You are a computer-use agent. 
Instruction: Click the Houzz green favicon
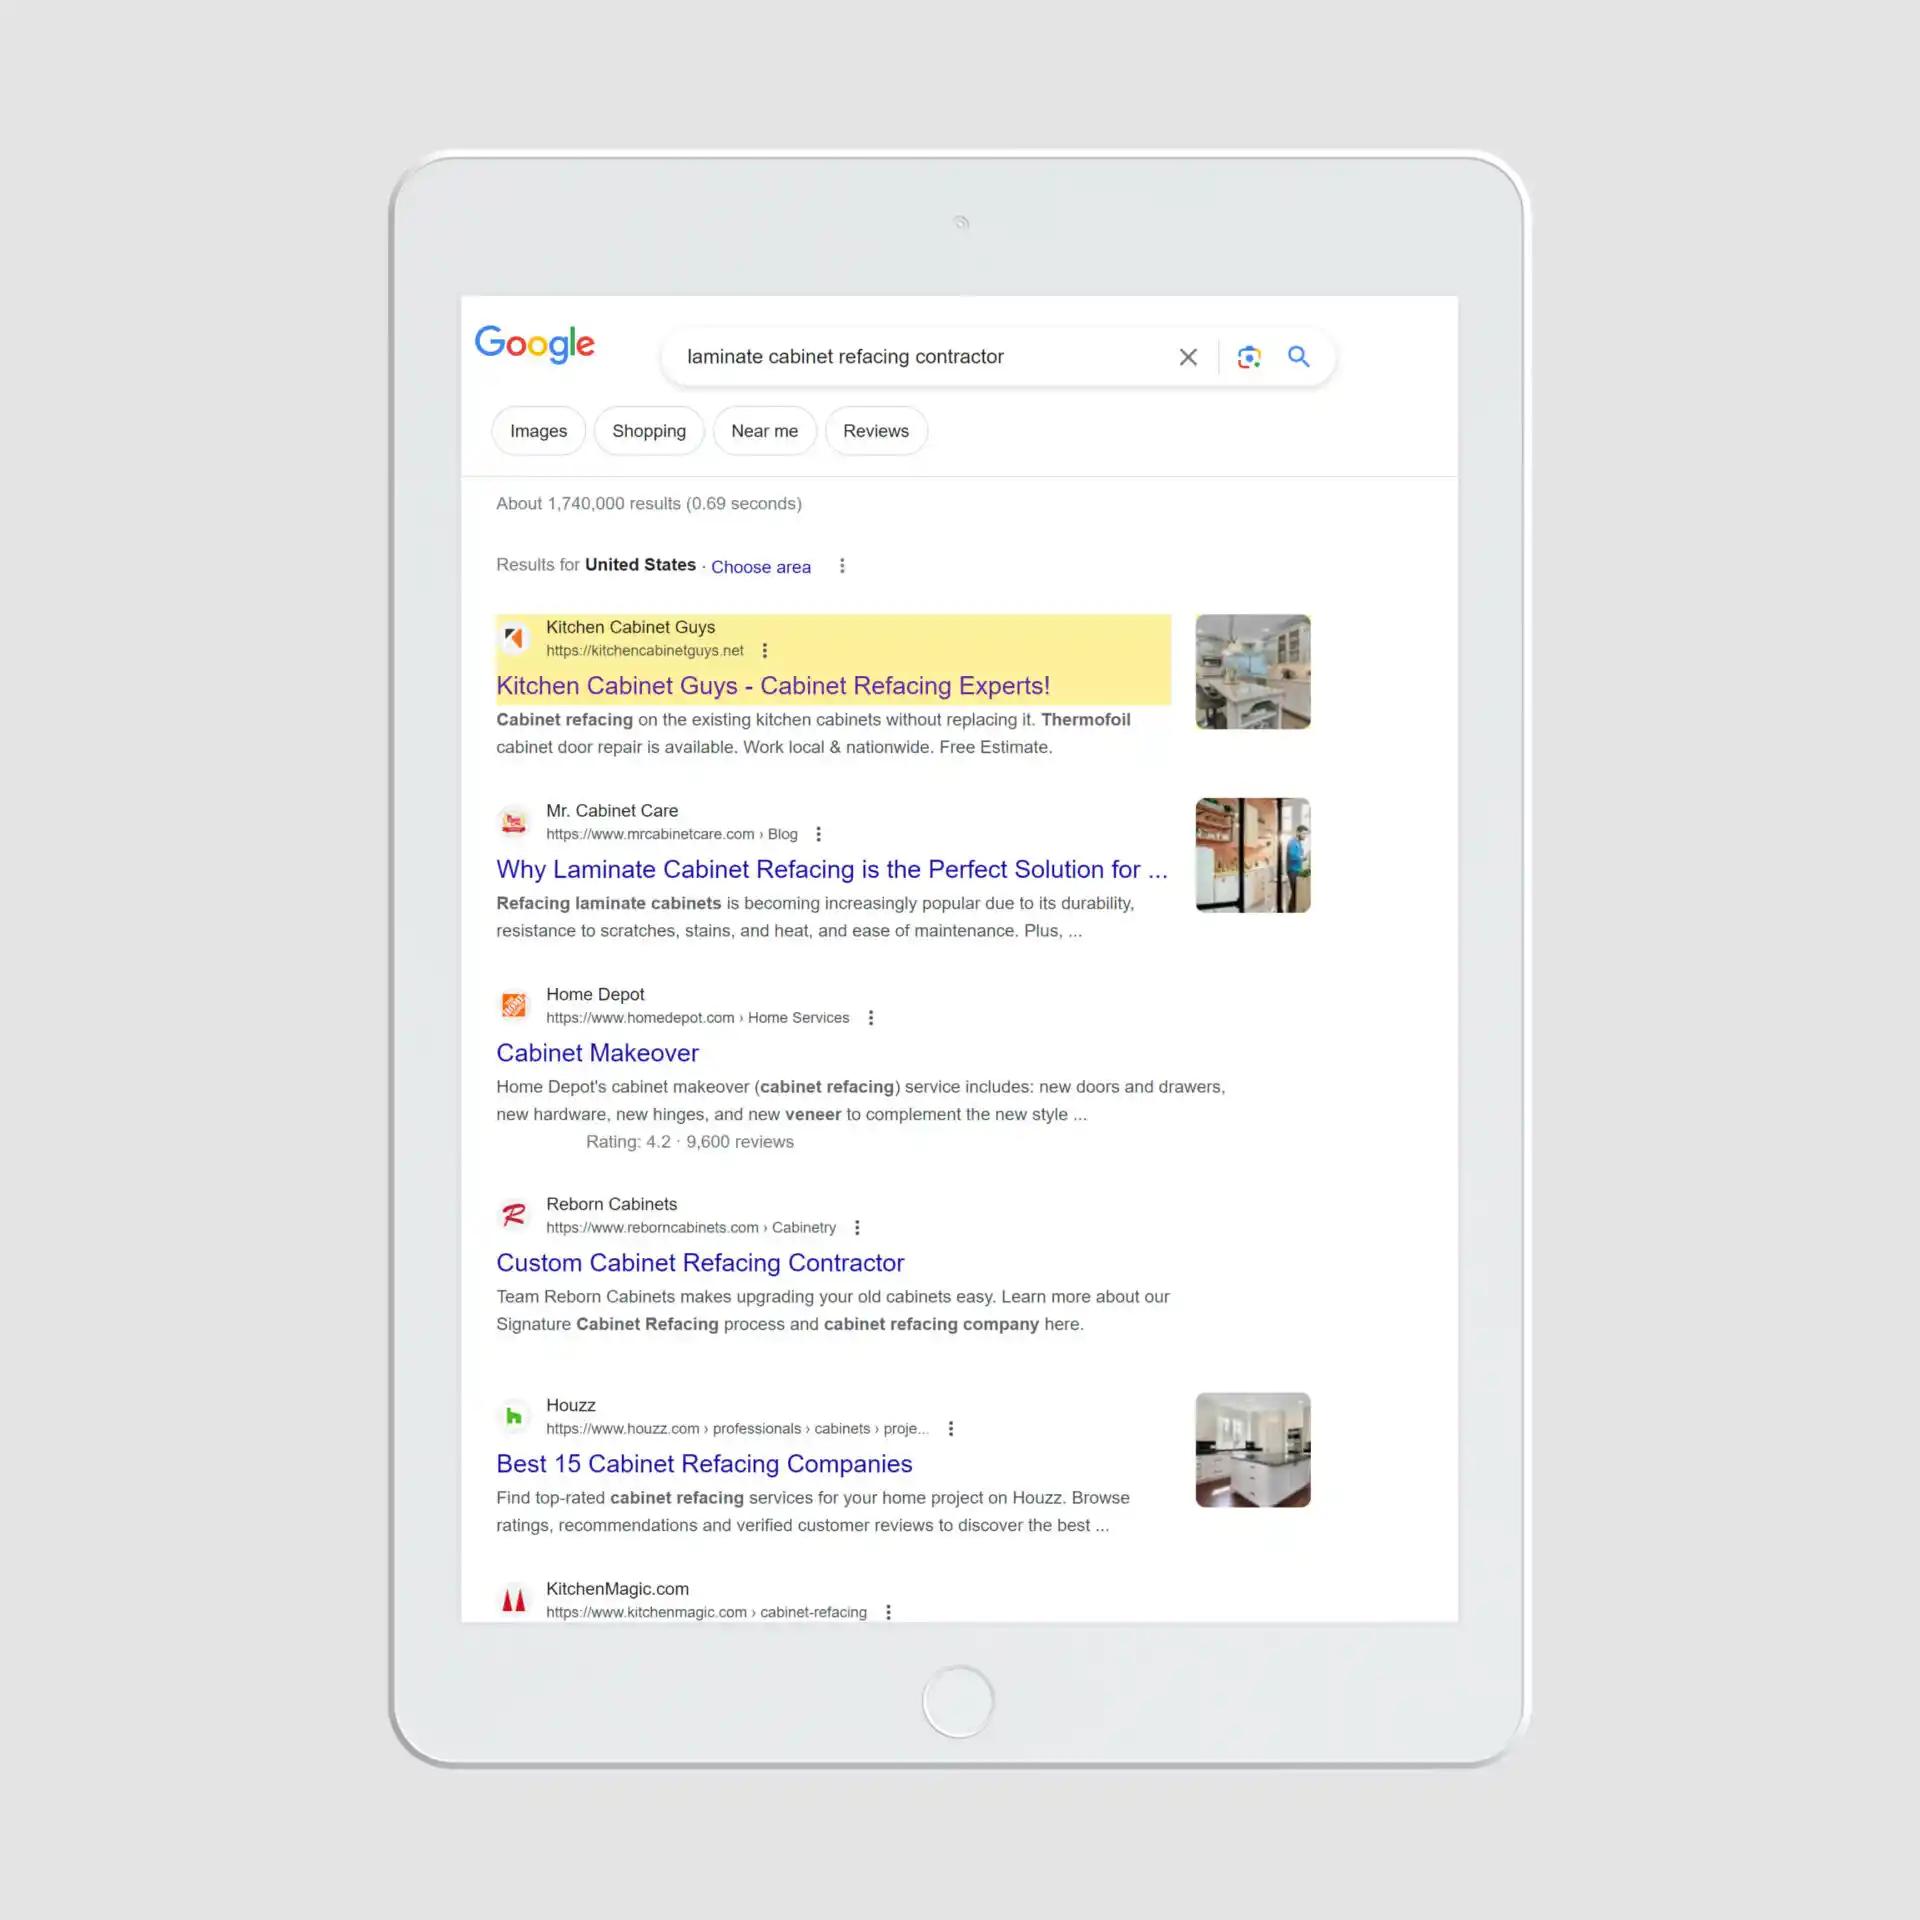(514, 1416)
